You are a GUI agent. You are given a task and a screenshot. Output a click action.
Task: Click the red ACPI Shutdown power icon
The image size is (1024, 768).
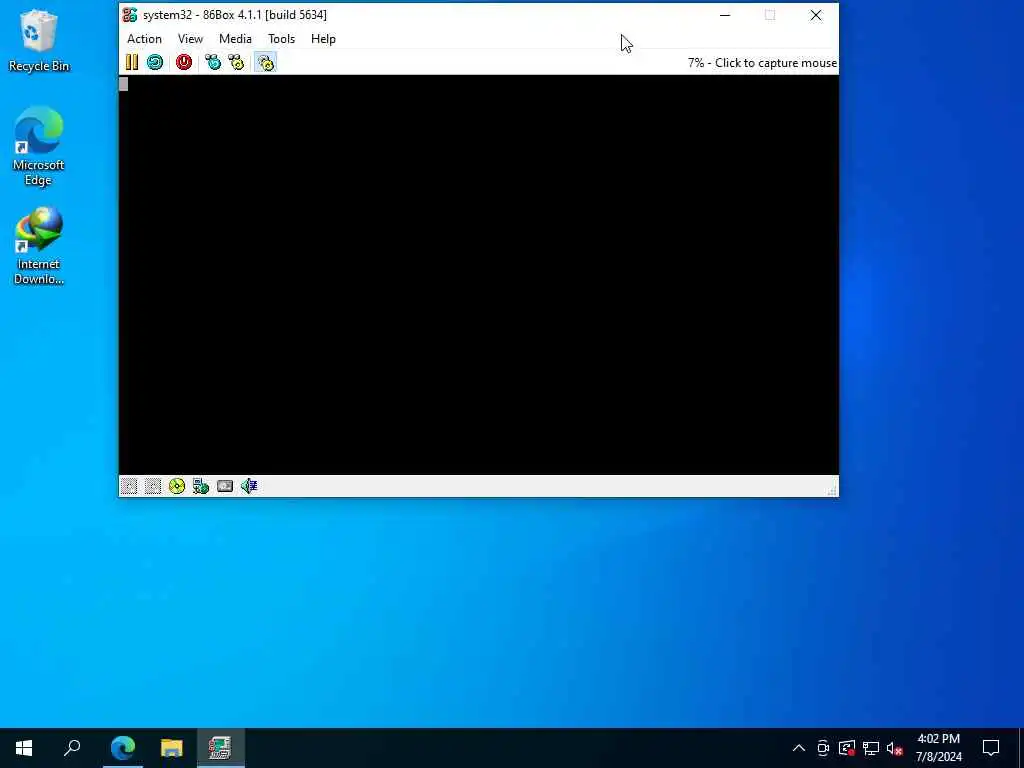tap(184, 62)
